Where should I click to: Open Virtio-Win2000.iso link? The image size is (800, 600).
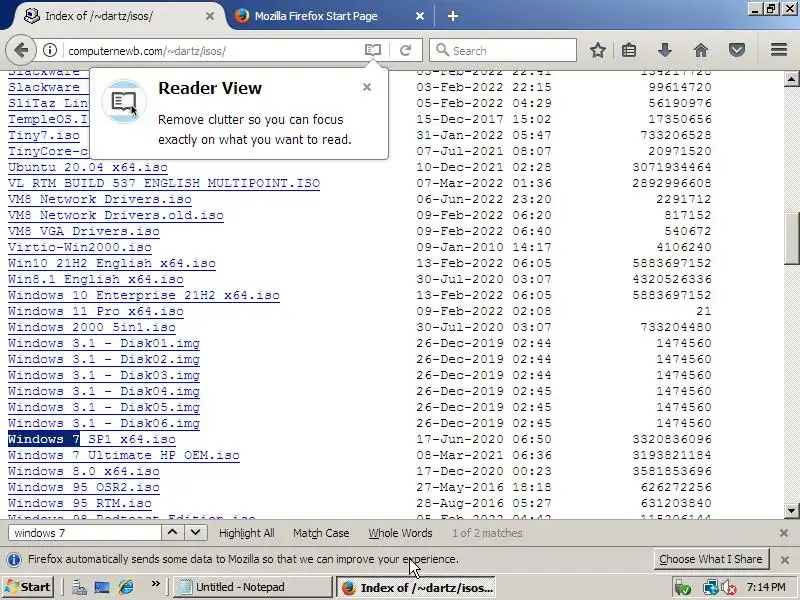pyautogui.click(x=80, y=247)
